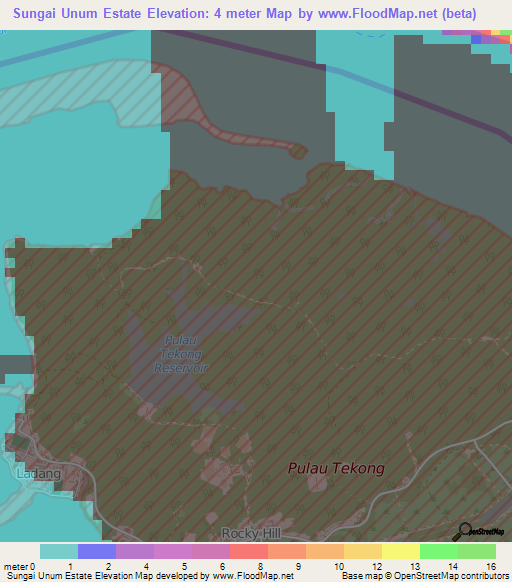The image size is (512, 582).
Task: Select the 2 meter purple legend swatch
Action: click(x=135, y=551)
